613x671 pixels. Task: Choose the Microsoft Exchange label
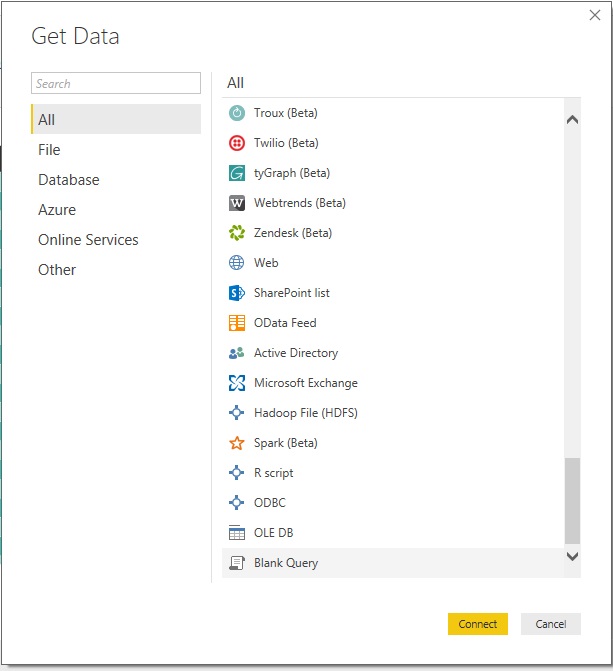pos(306,383)
